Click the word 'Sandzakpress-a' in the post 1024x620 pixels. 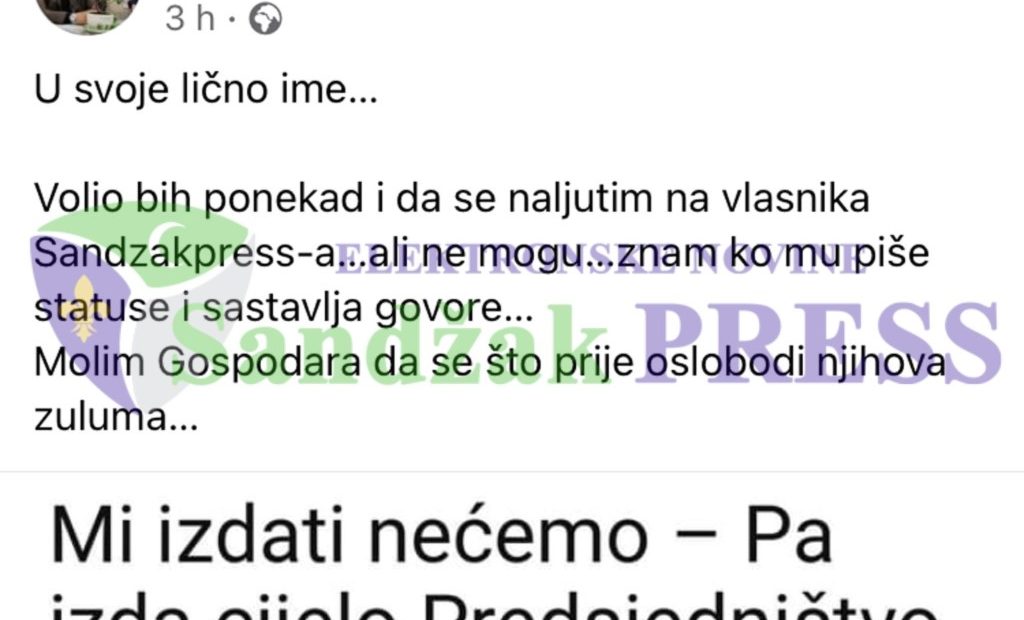pyautogui.click(x=185, y=253)
